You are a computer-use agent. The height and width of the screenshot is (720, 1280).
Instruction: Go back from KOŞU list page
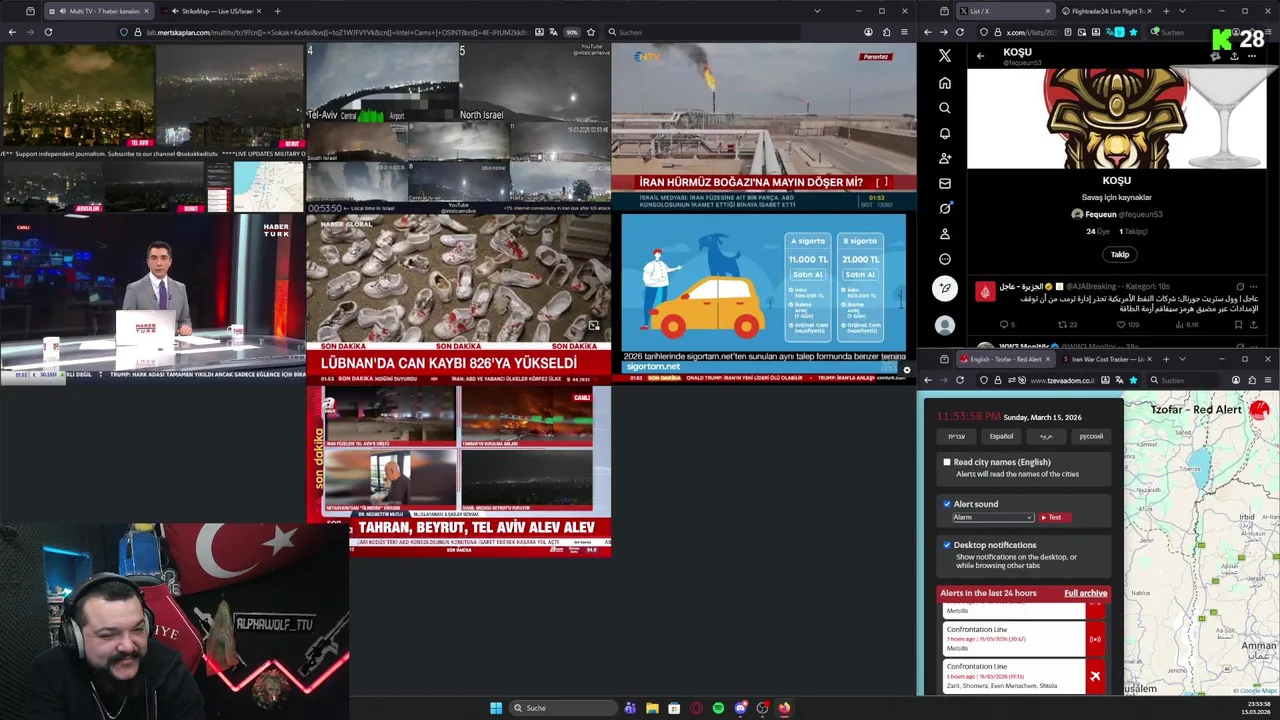coord(981,56)
